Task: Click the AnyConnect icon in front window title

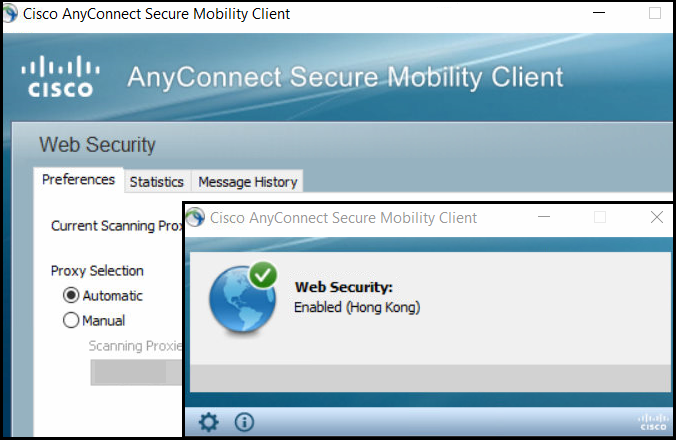Action: (196, 217)
